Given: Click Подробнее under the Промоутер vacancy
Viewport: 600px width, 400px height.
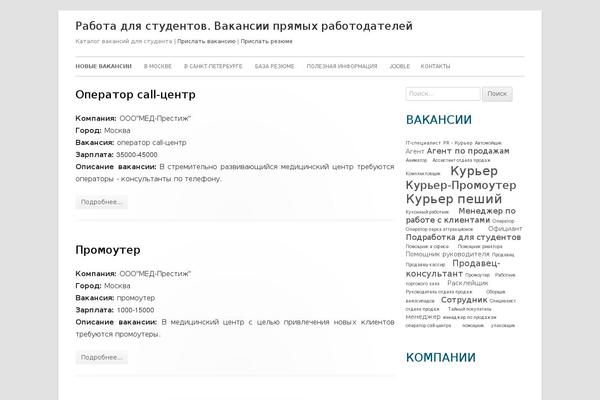Looking at the screenshot, I should [101, 357].
